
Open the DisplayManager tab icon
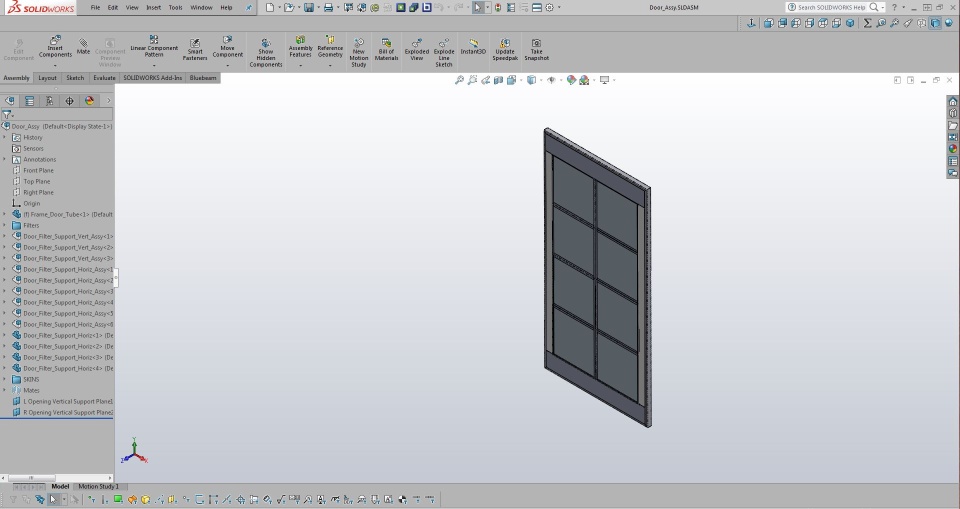89,101
